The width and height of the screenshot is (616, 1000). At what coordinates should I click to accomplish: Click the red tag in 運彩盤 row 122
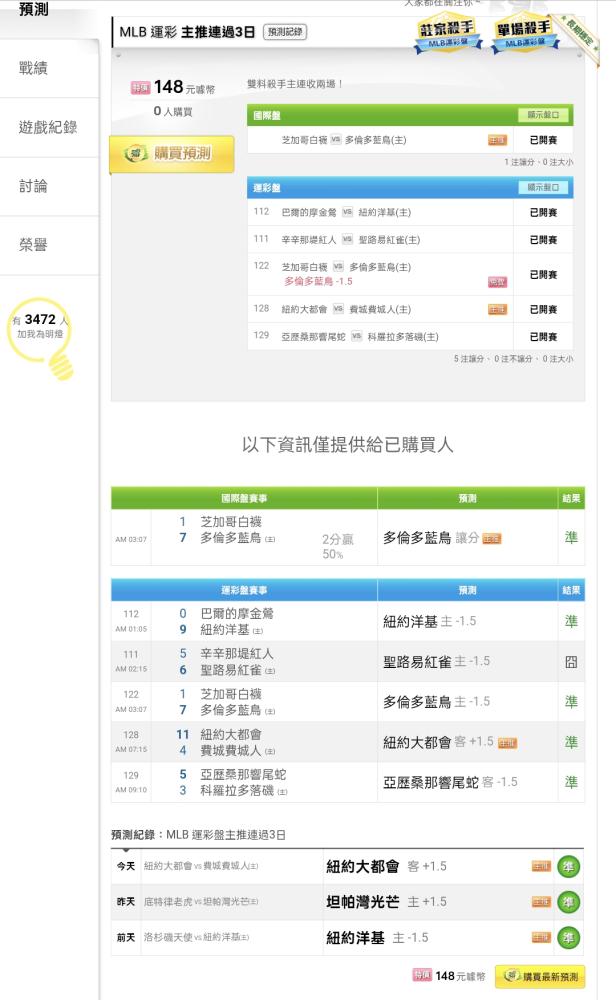(497, 282)
